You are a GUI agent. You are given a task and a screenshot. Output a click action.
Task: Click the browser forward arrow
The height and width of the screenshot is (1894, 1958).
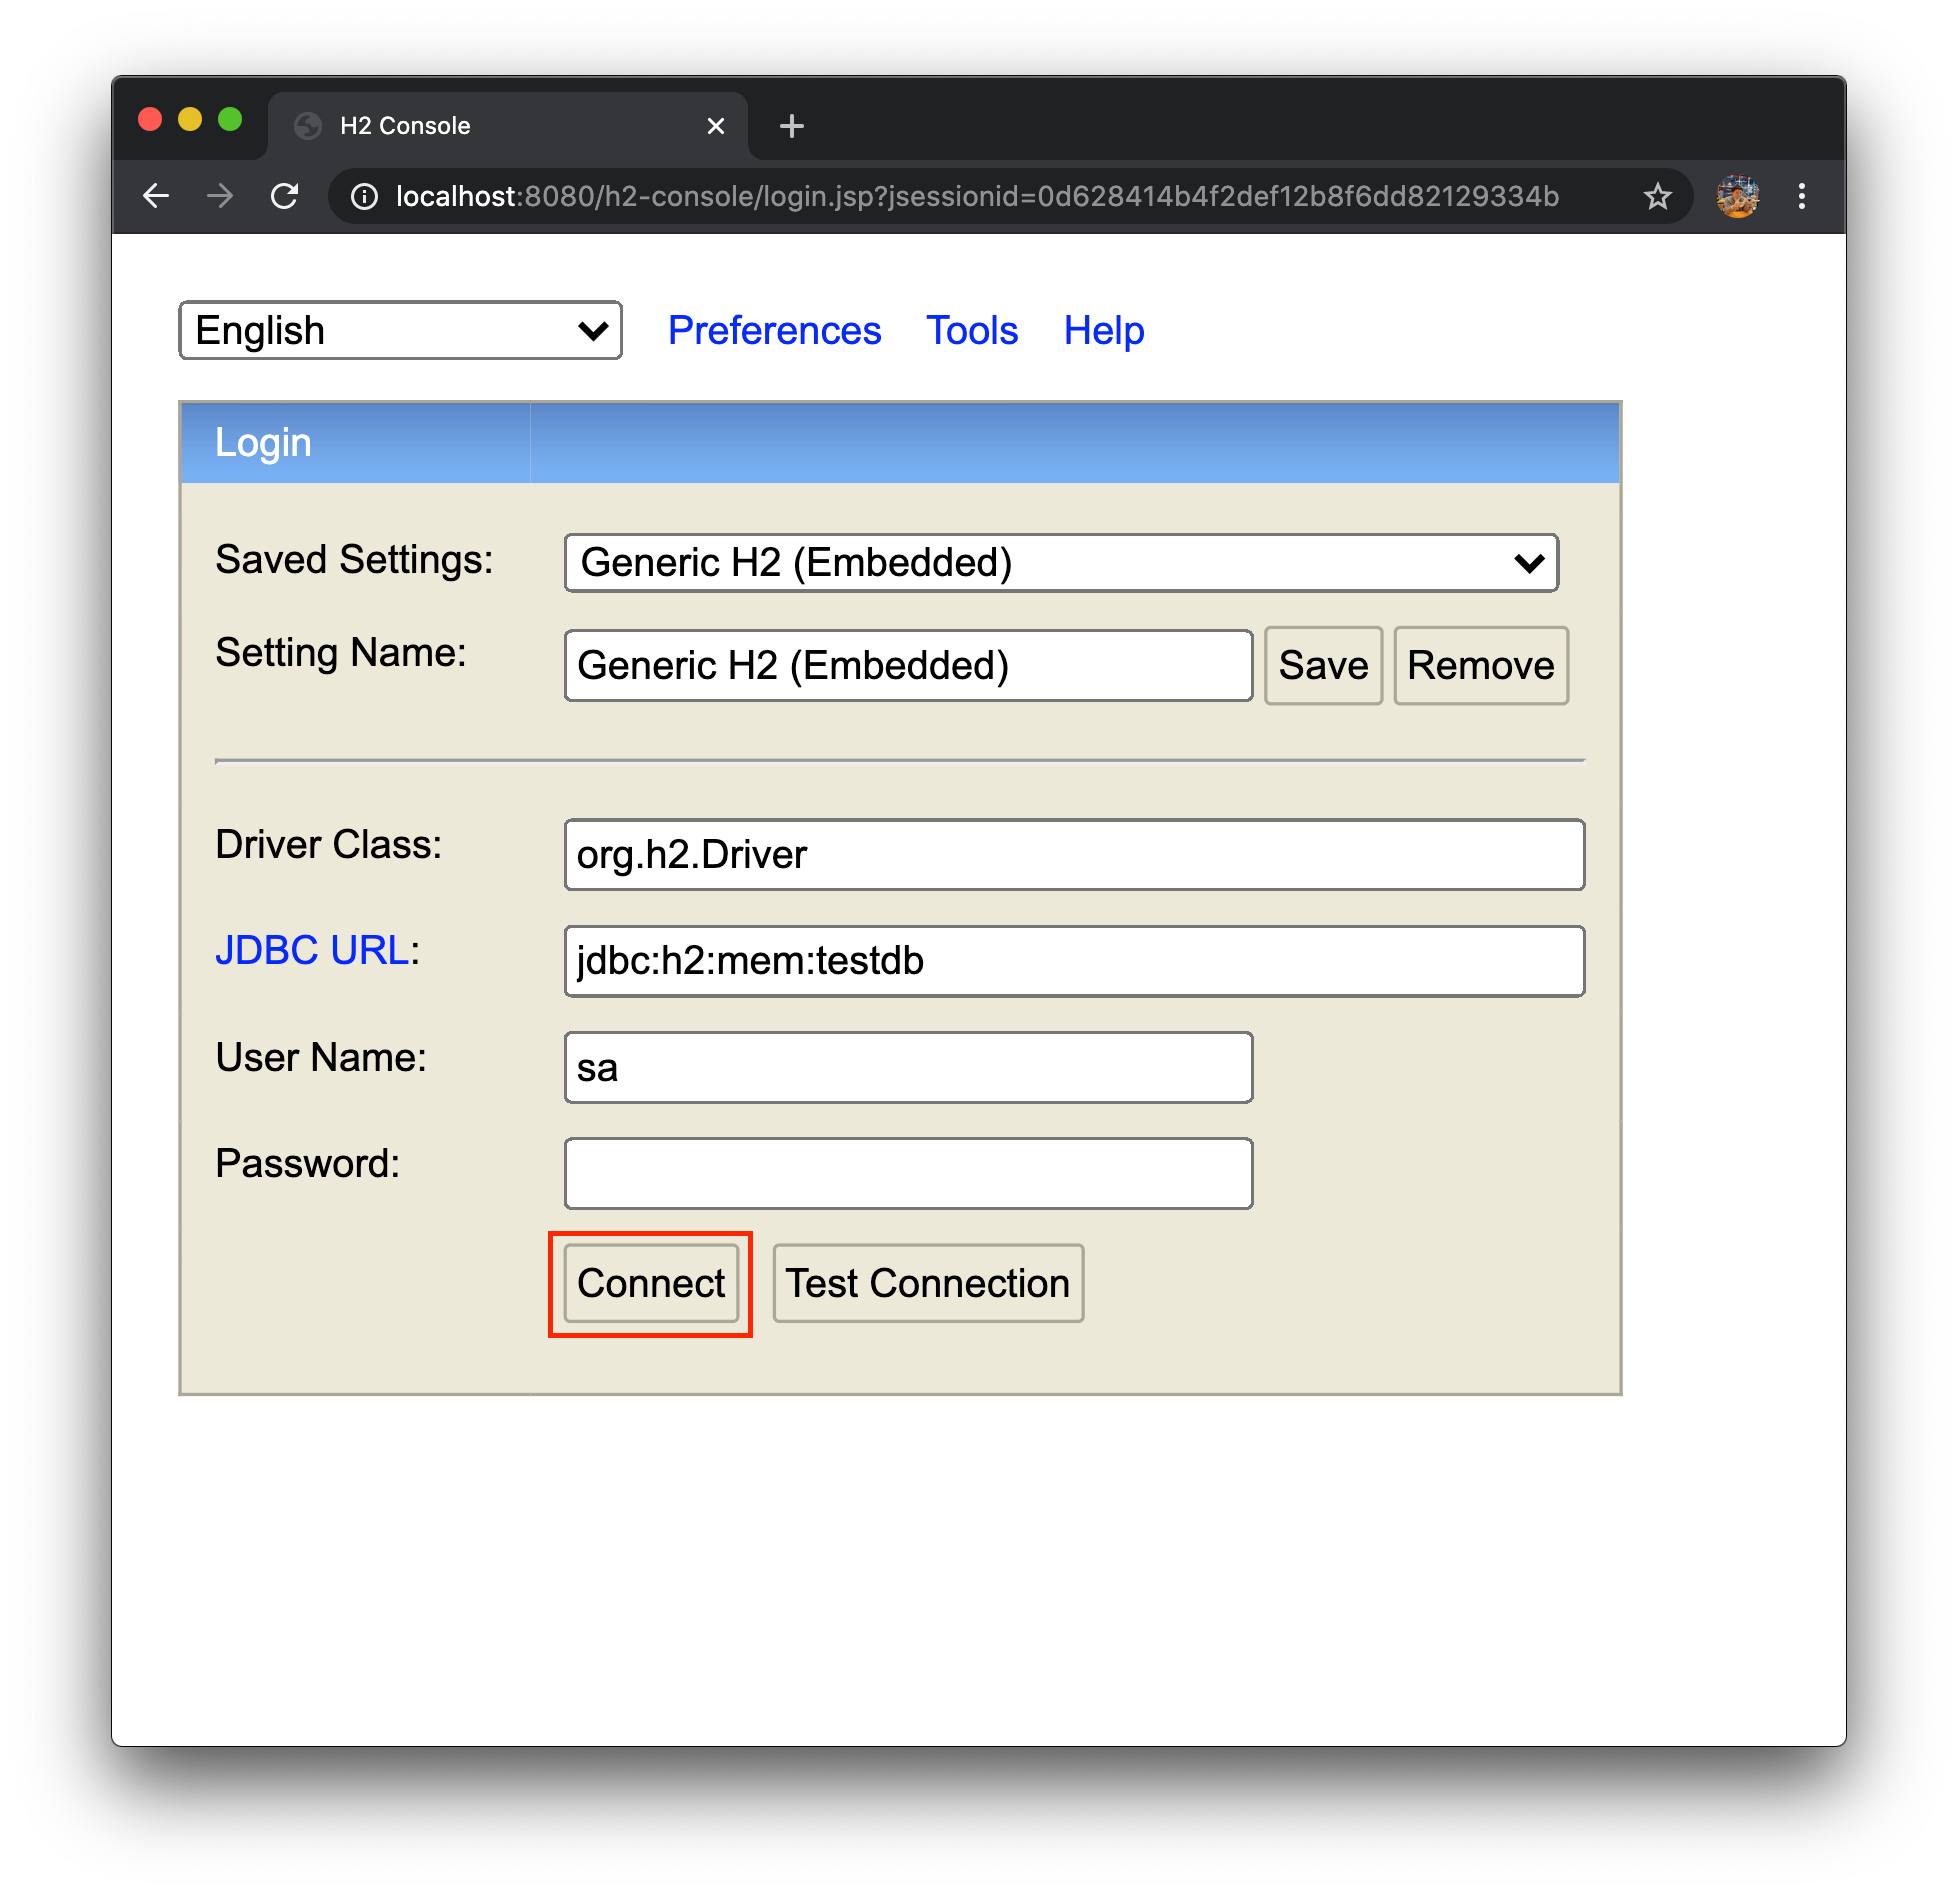220,196
